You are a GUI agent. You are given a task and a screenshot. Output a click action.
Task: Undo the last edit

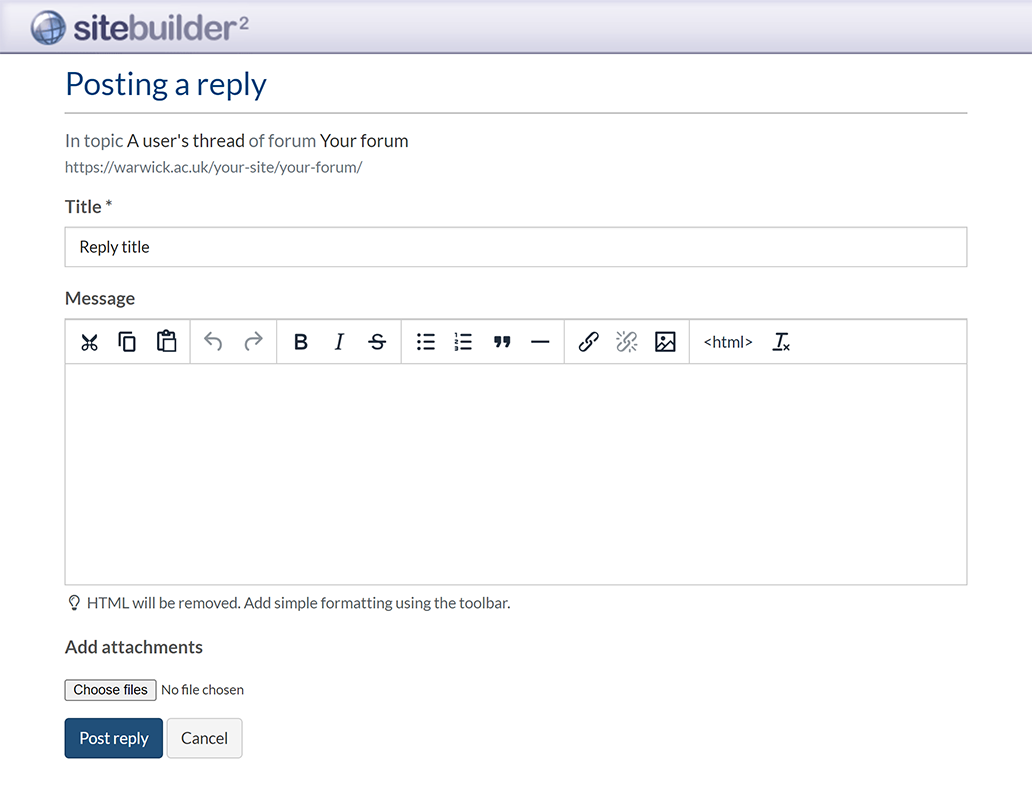[213, 342]
